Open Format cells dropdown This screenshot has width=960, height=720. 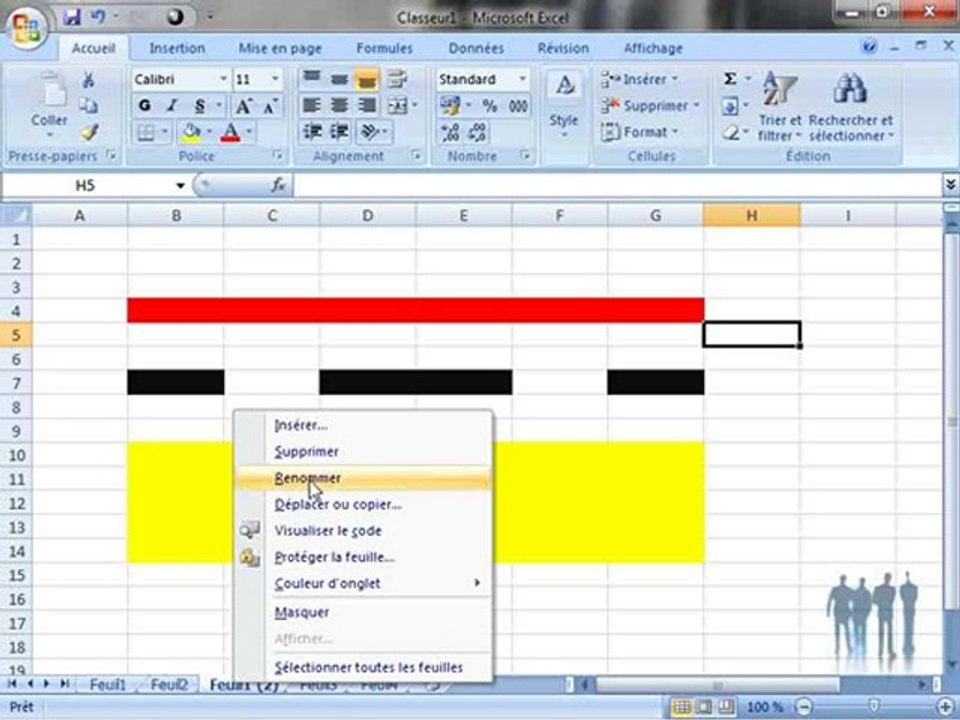click(x=640, y=132)
